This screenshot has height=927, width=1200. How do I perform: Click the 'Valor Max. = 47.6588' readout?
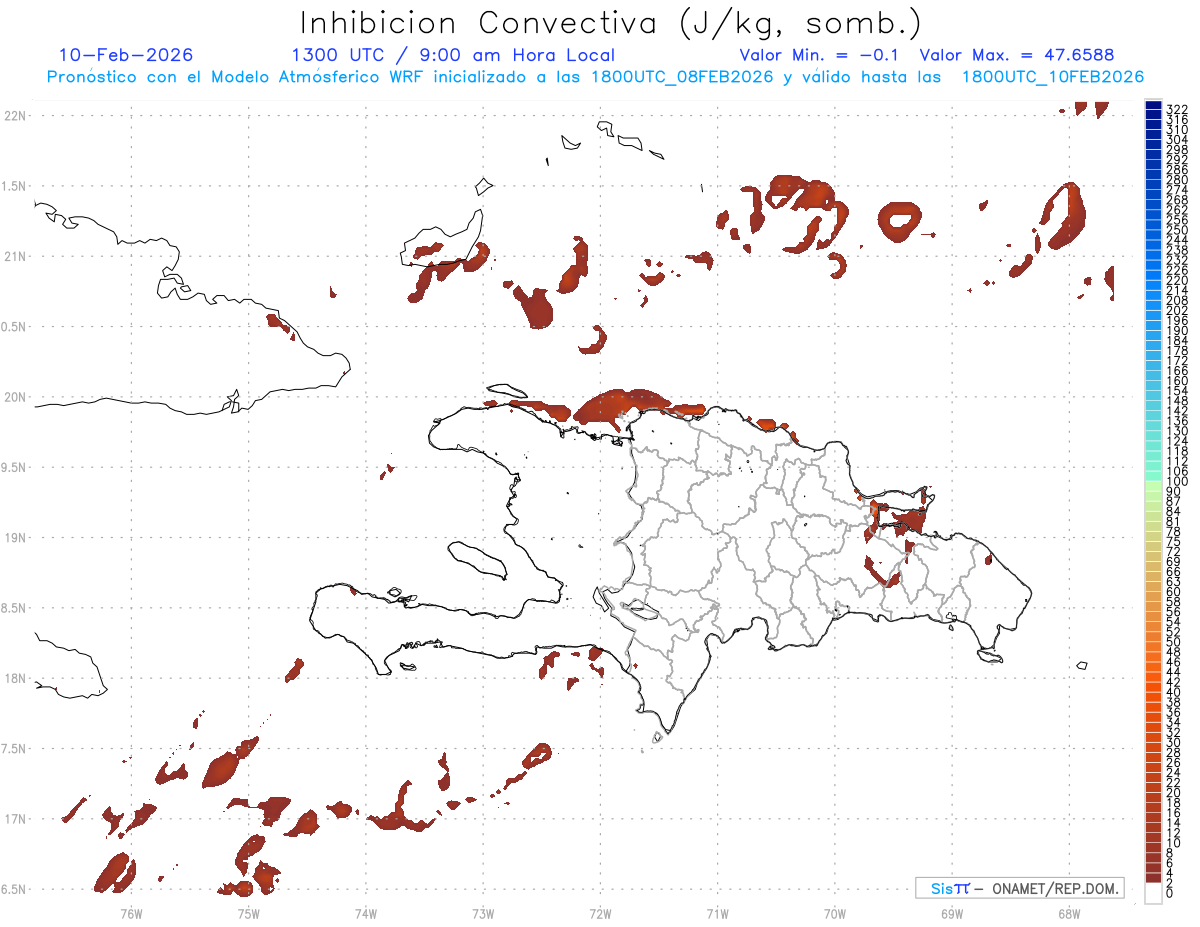pyautogui.click(x=1016, y=55)
